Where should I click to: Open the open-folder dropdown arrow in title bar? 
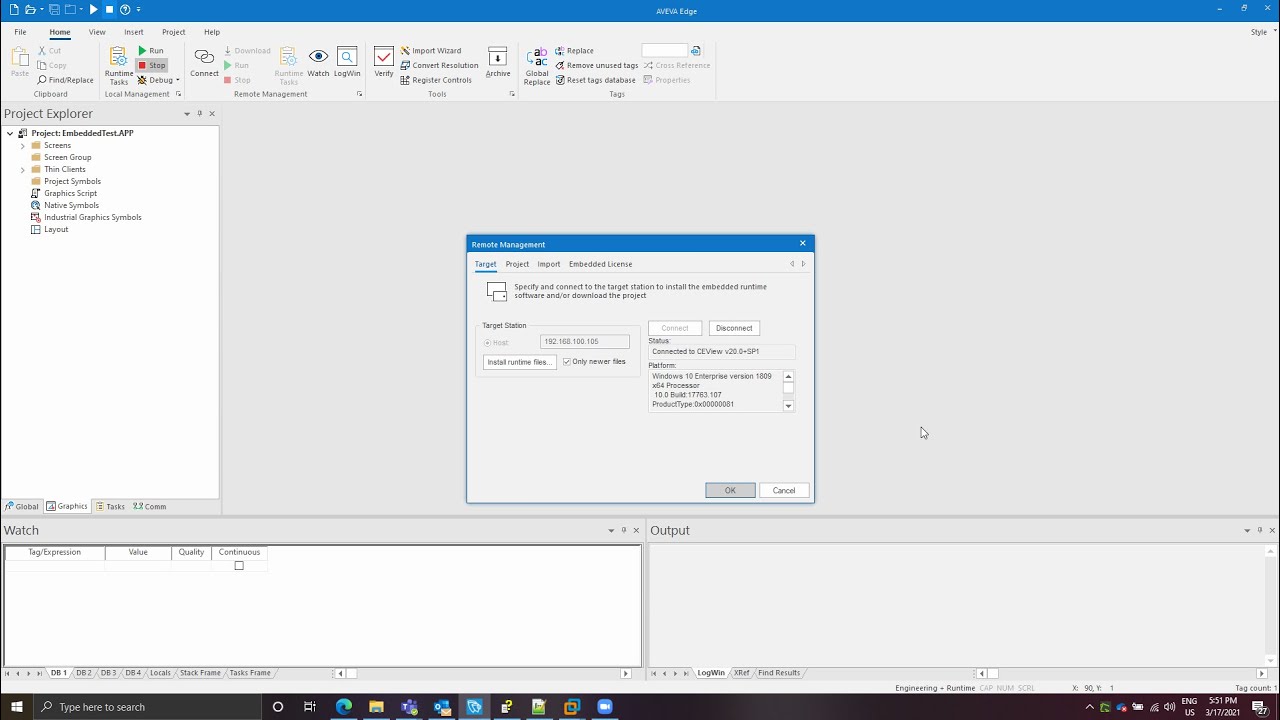pos(42,9)
